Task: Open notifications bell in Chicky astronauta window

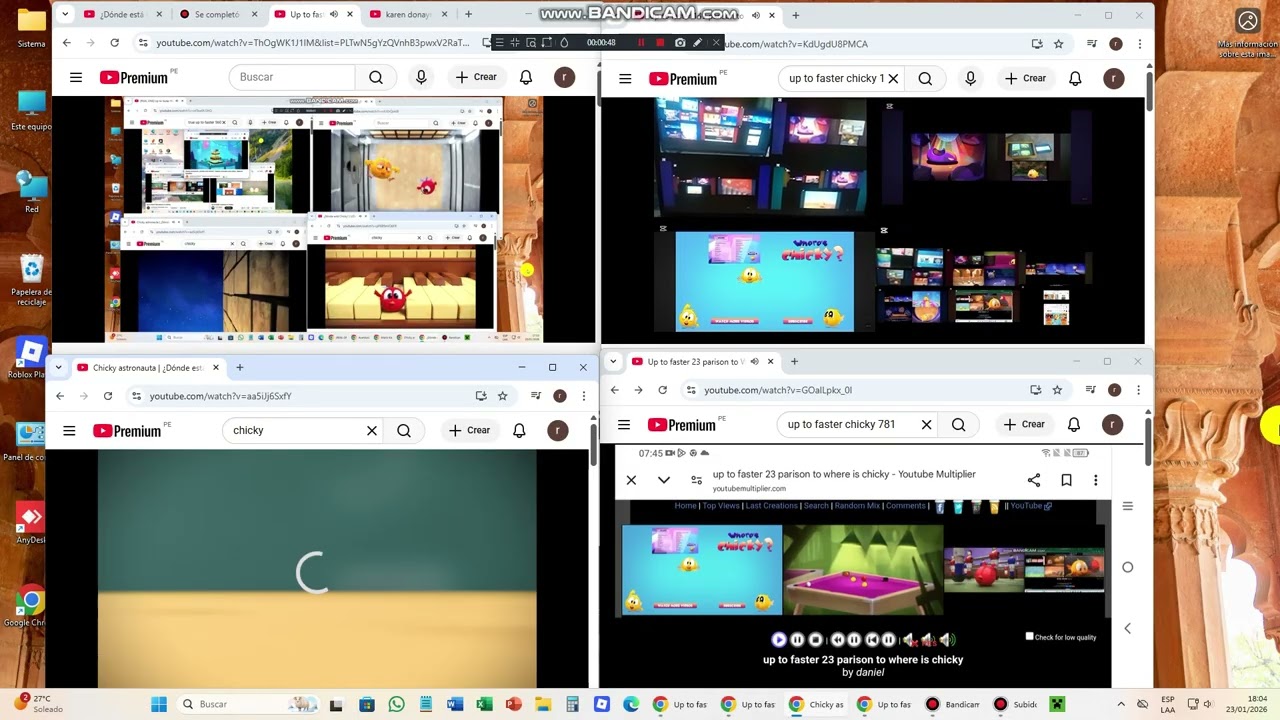Action: coord(519,430)
